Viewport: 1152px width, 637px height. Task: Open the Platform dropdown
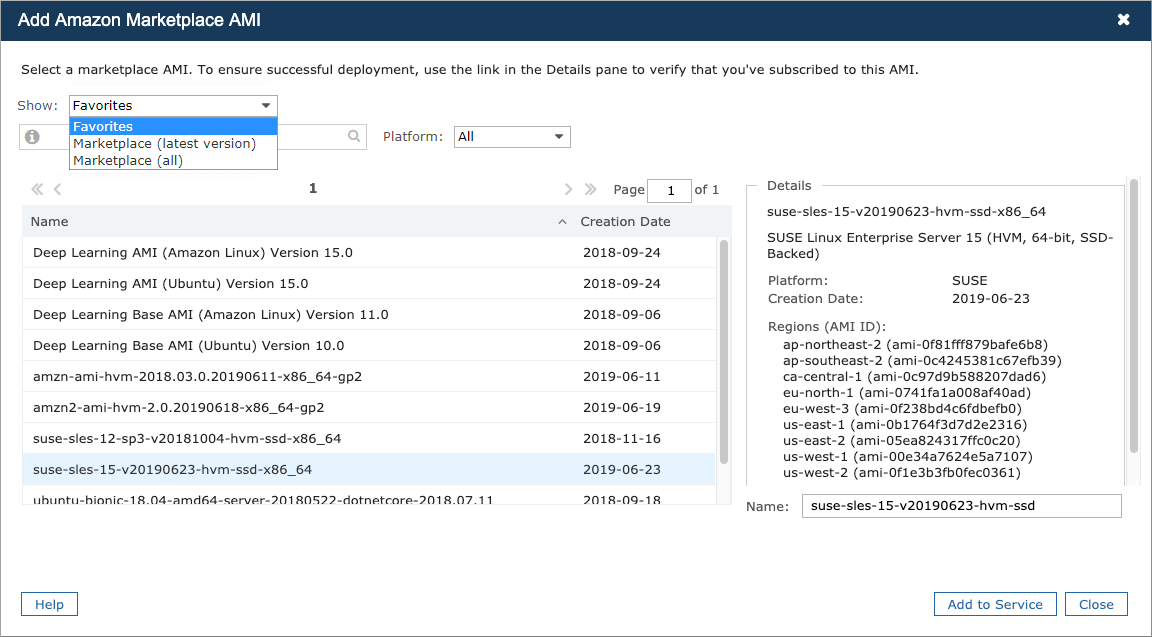click(x=512, y=137)
